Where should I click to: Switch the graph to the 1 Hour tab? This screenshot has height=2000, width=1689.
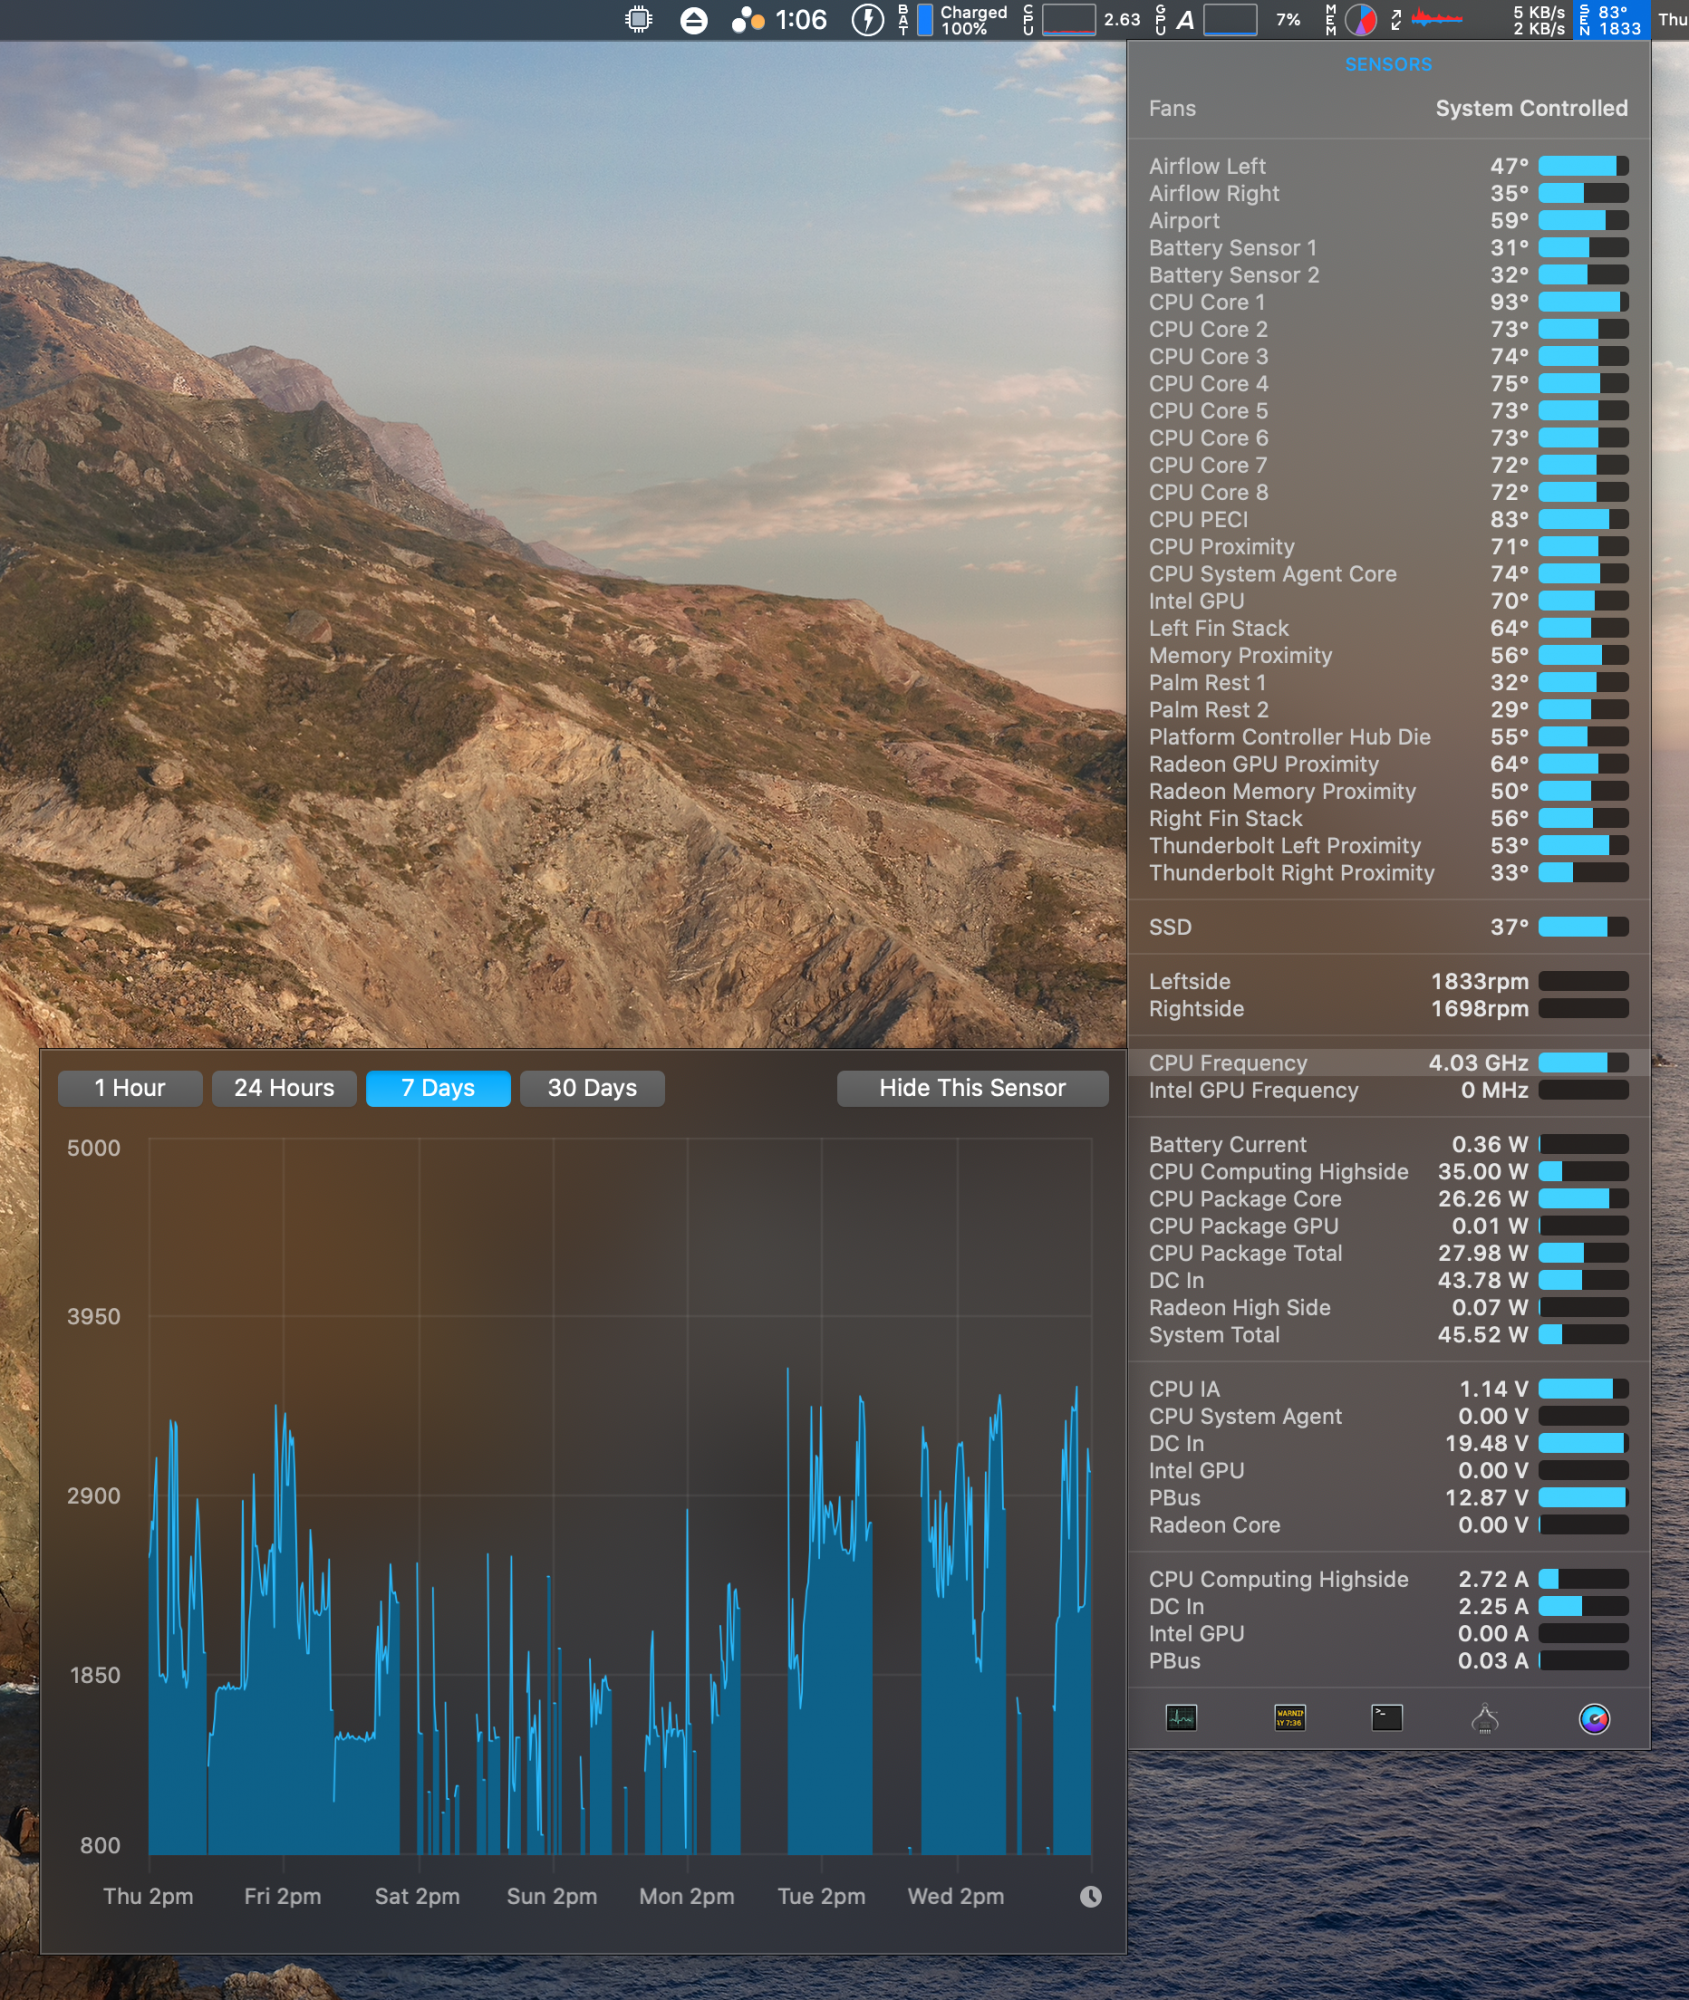pos(130,1088)
